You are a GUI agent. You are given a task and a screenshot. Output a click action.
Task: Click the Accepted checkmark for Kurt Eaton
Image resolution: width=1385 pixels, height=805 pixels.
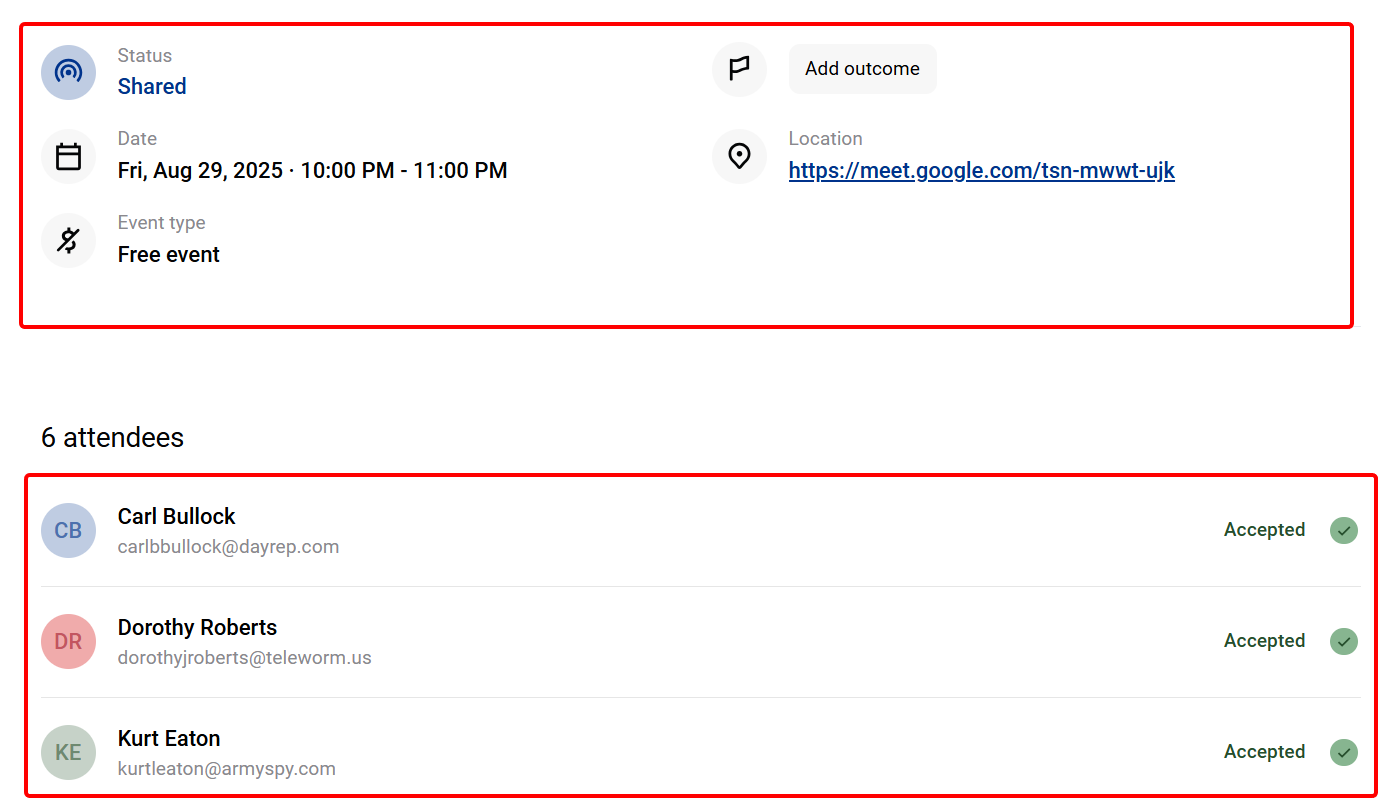(1344, 752)
